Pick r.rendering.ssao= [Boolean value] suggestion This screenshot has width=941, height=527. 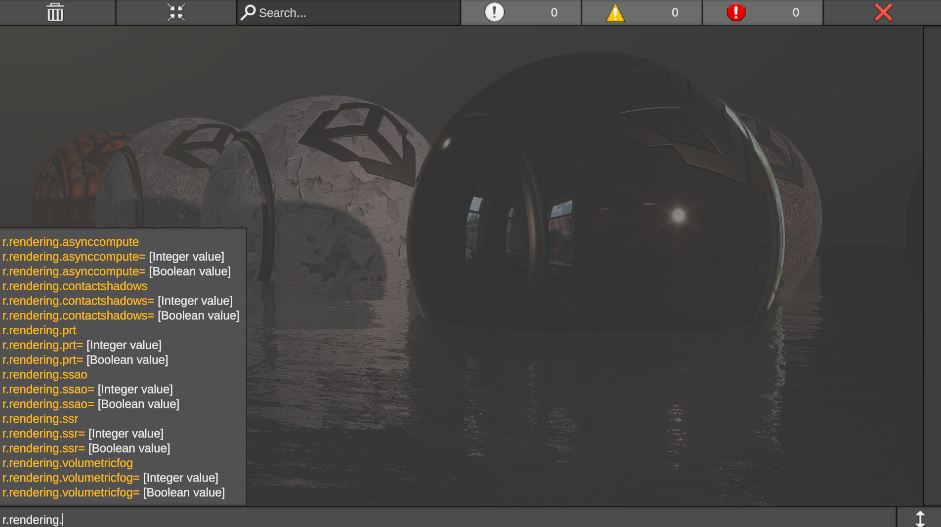tap(91, 404)
